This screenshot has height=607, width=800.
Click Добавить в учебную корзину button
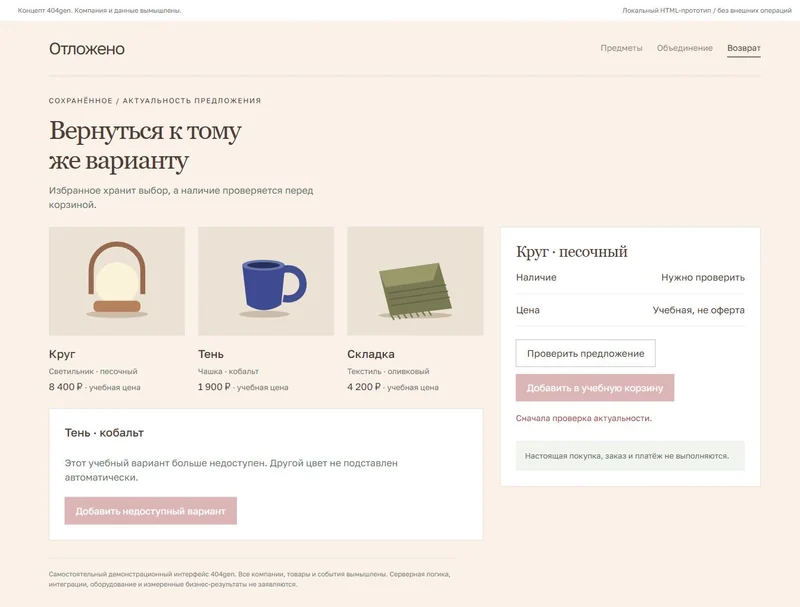(595, 388)
